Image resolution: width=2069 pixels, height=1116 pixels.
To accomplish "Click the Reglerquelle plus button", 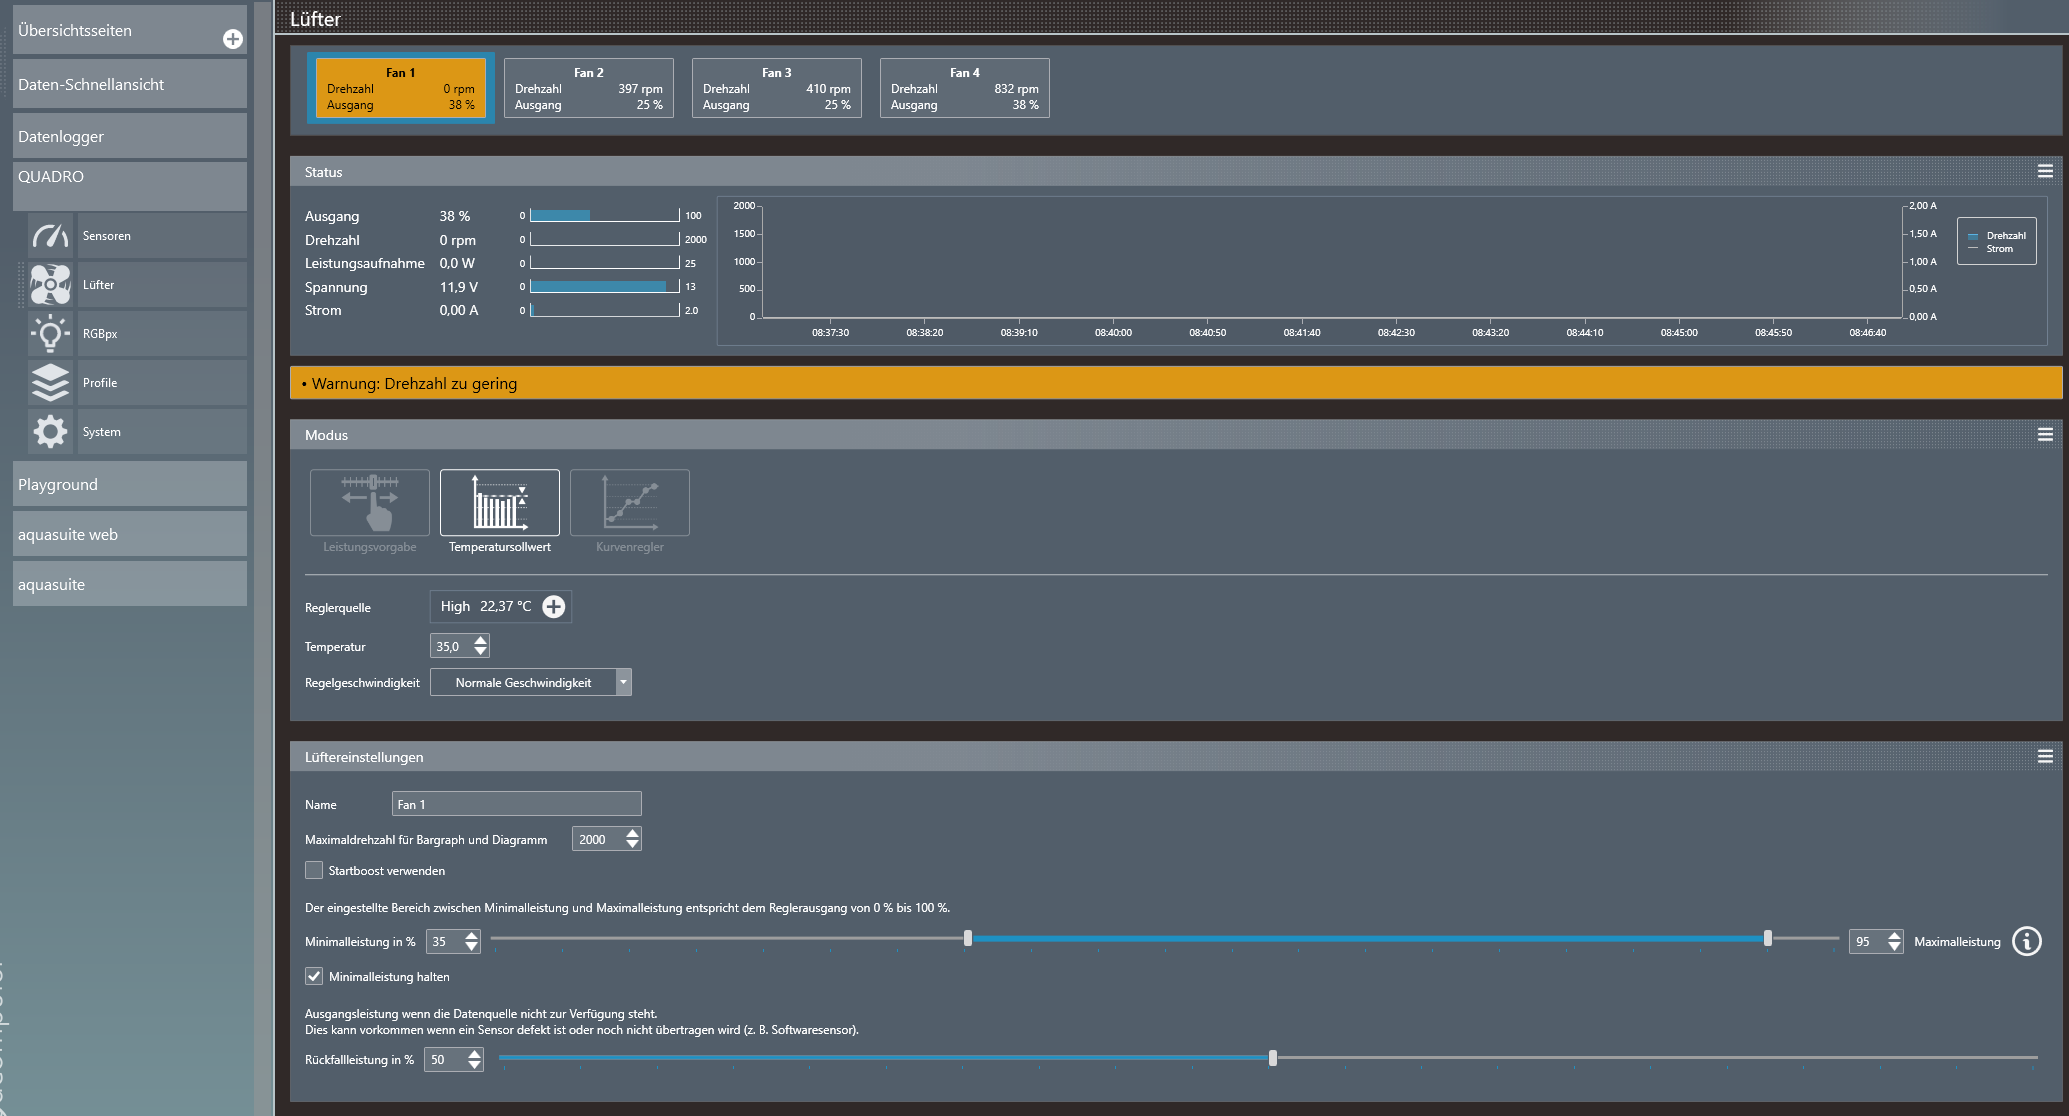I will click(553, 606).
